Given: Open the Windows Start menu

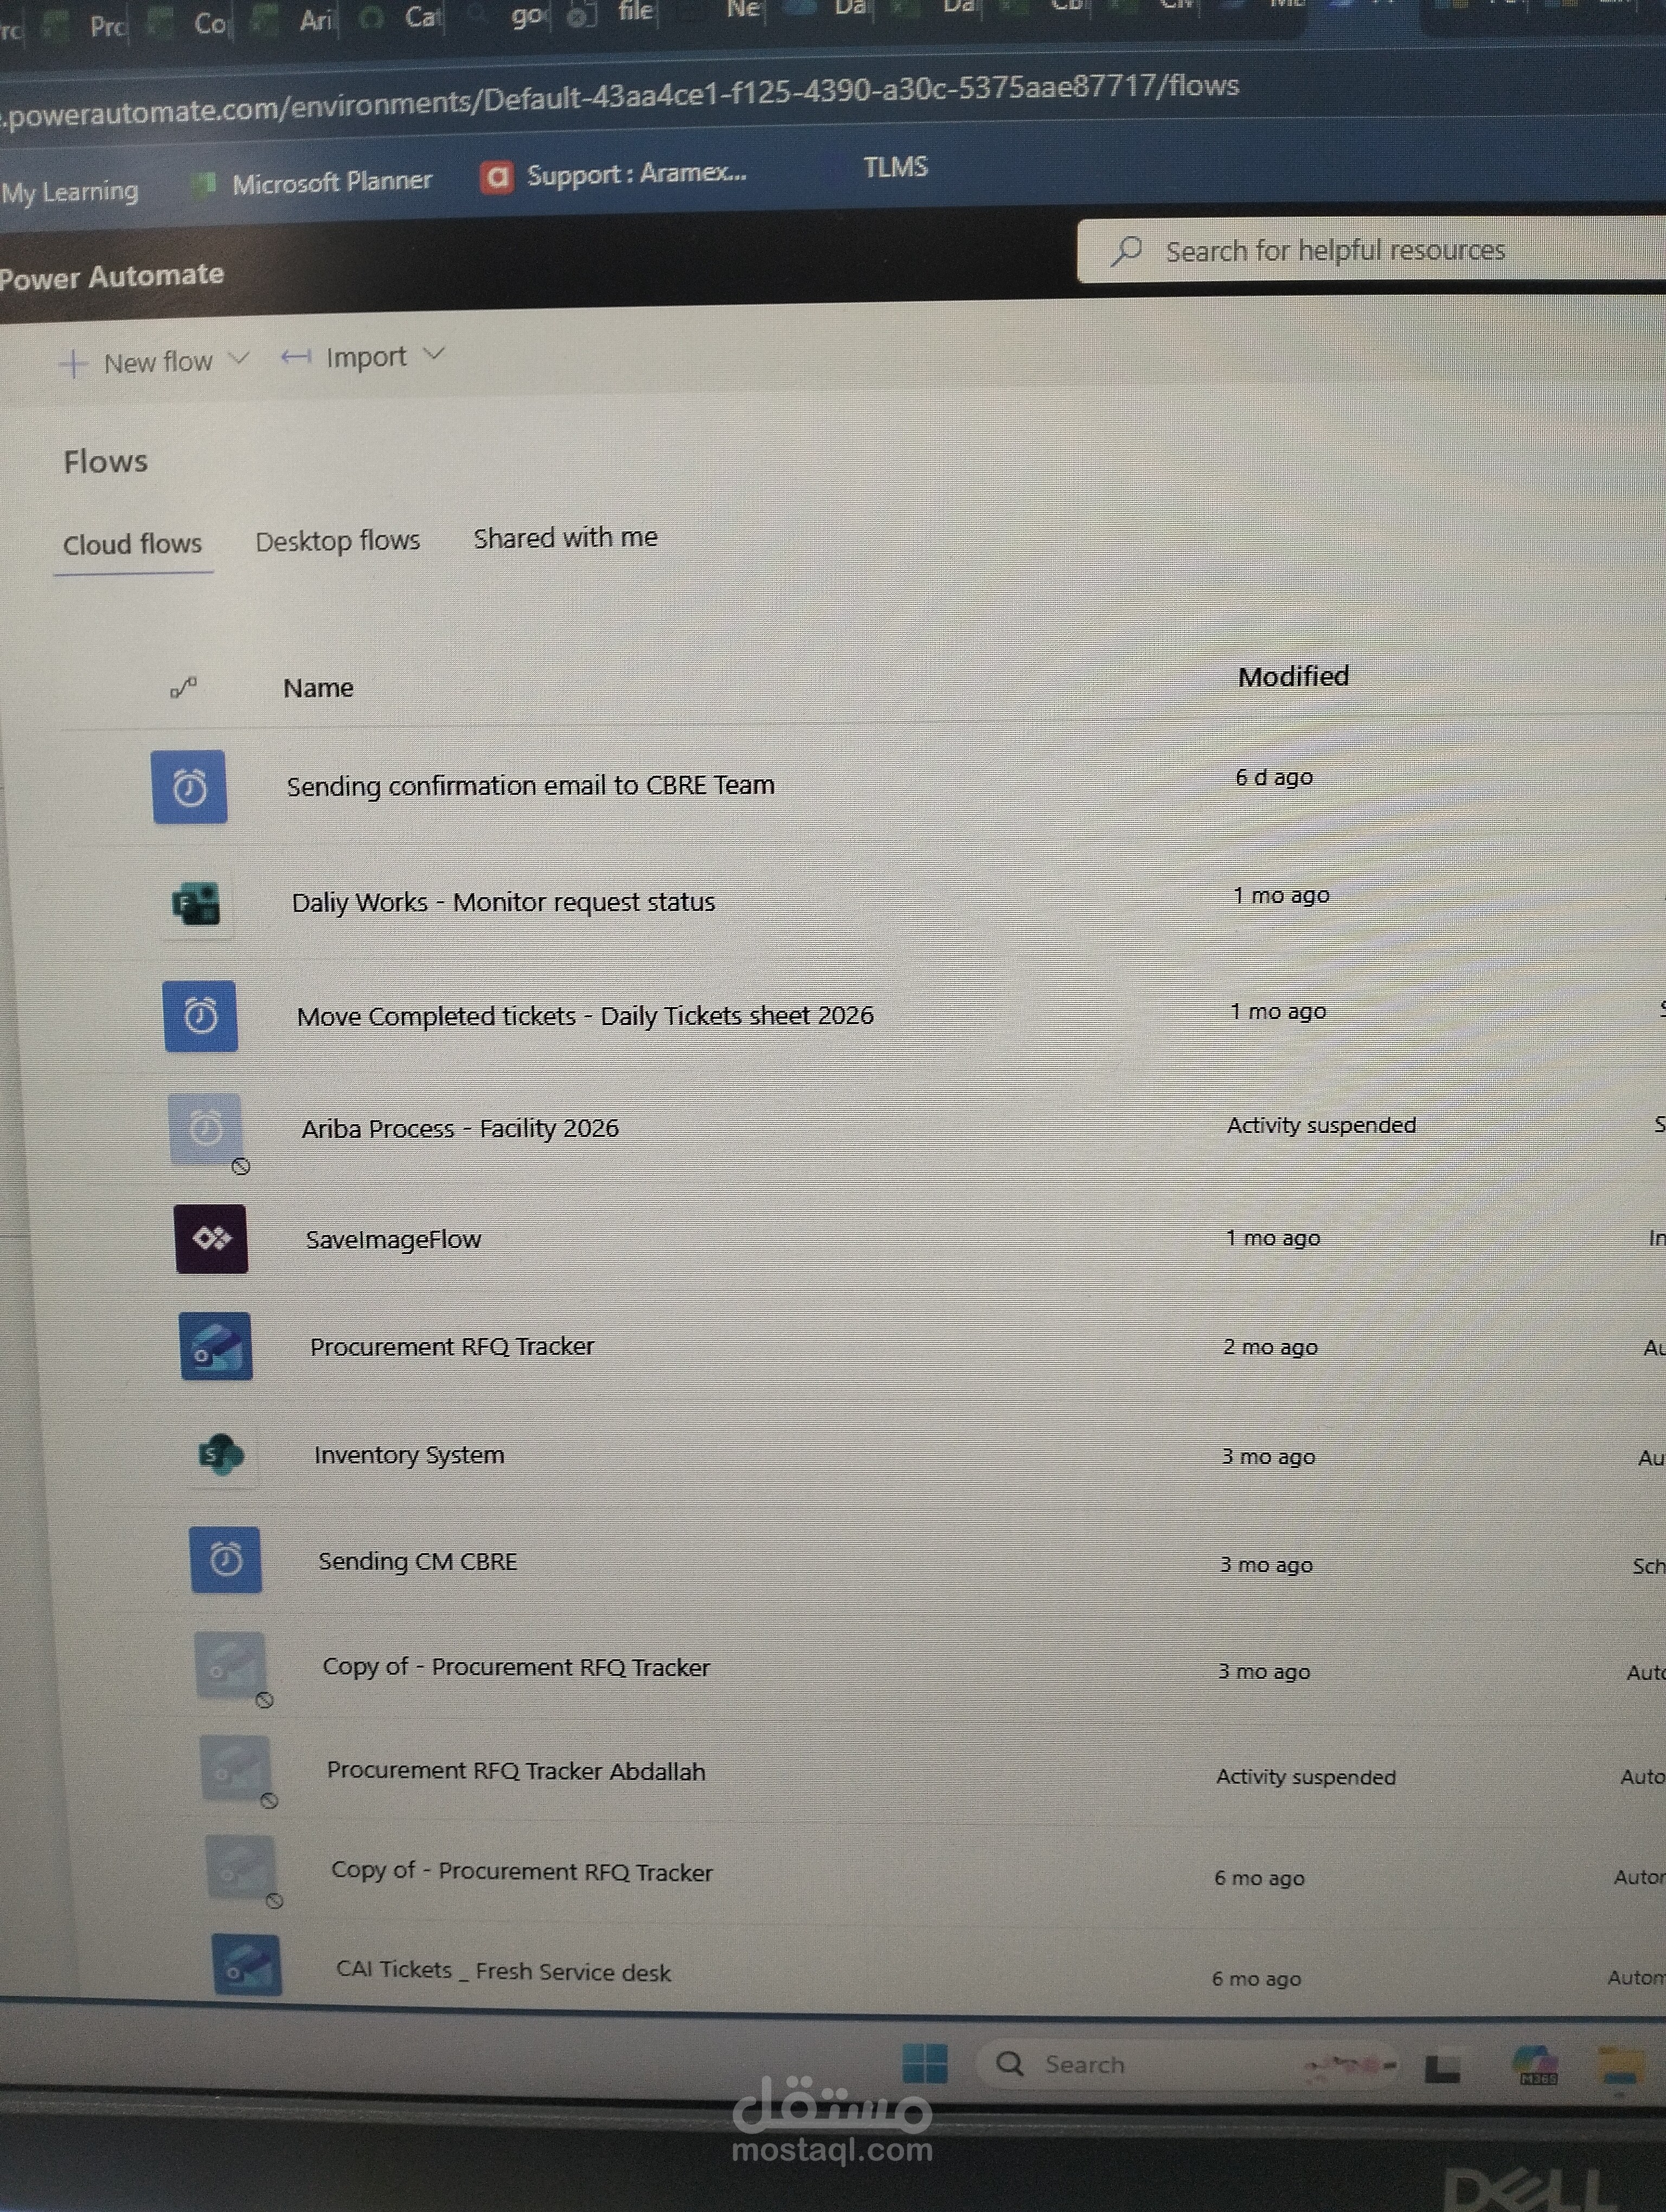Looking at the screenshot, I should [924, 2063].
